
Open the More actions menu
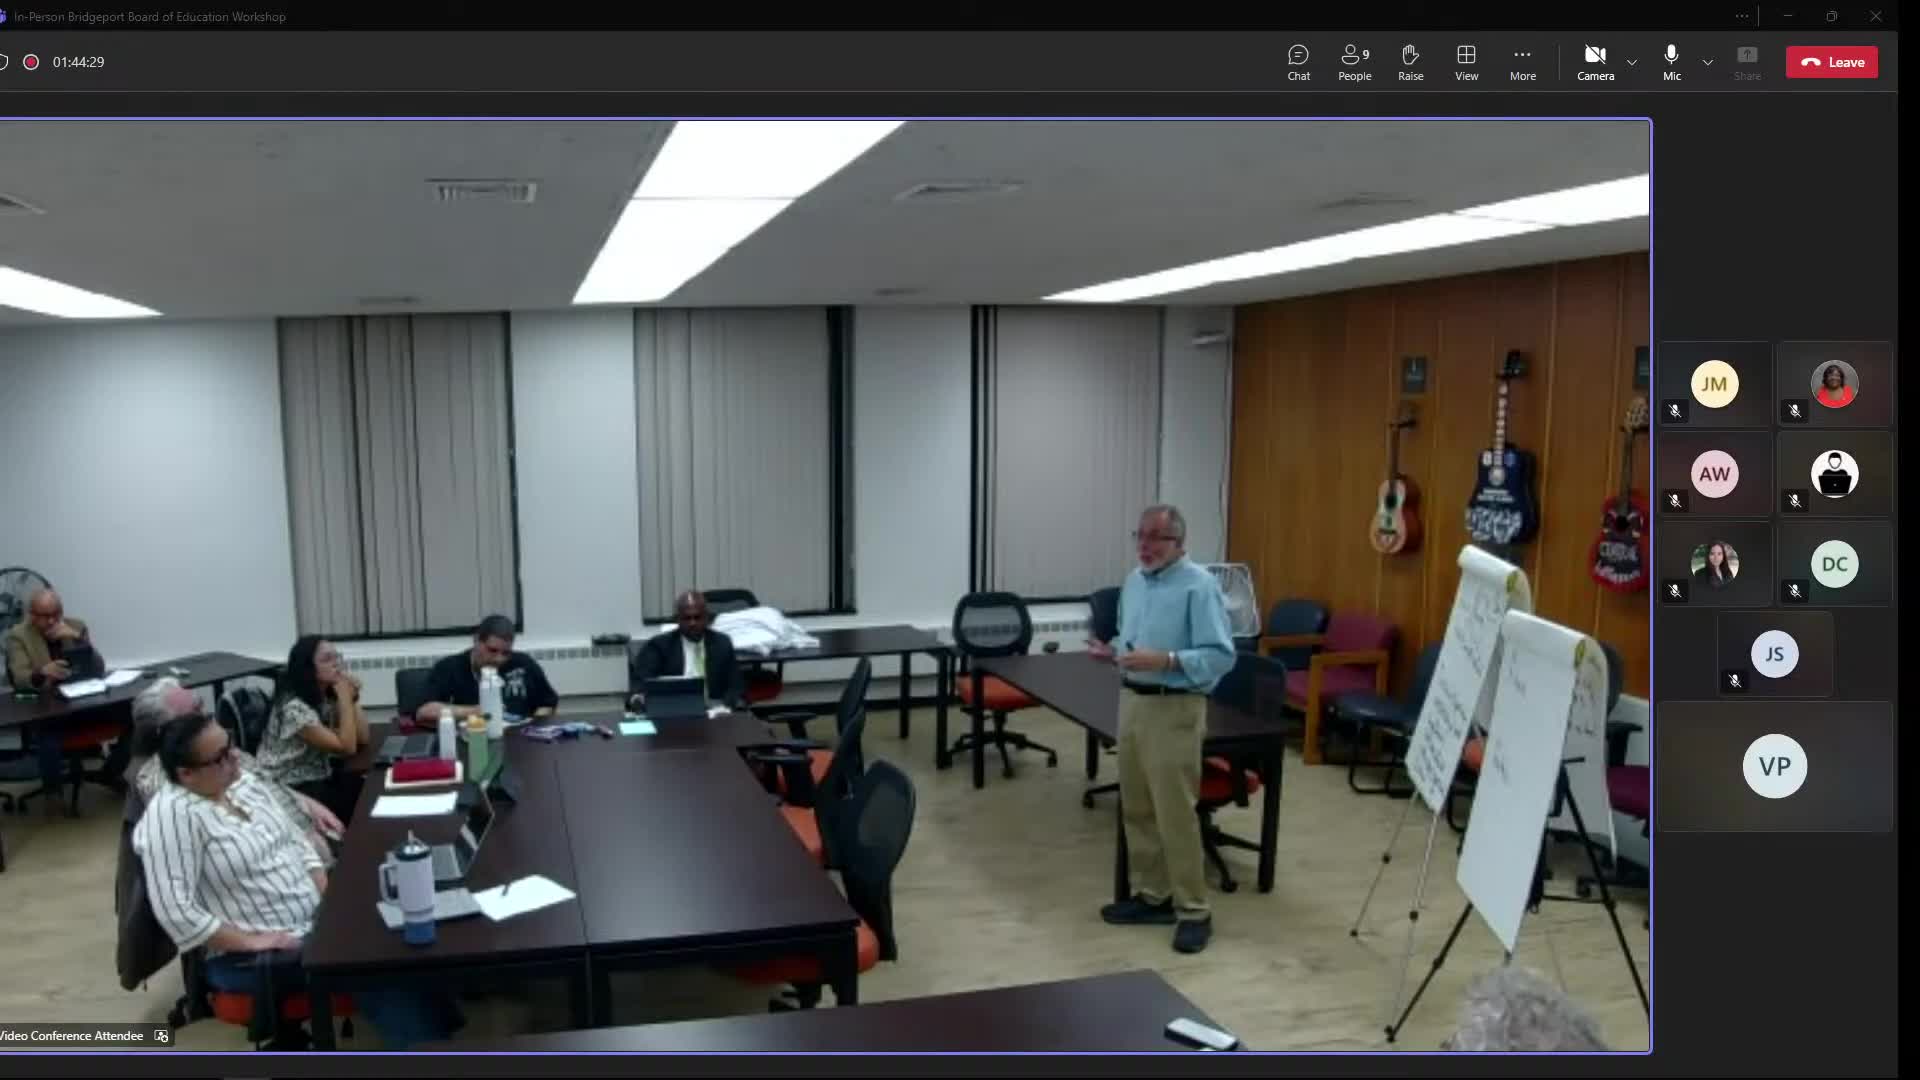(x=1522, y=62)
